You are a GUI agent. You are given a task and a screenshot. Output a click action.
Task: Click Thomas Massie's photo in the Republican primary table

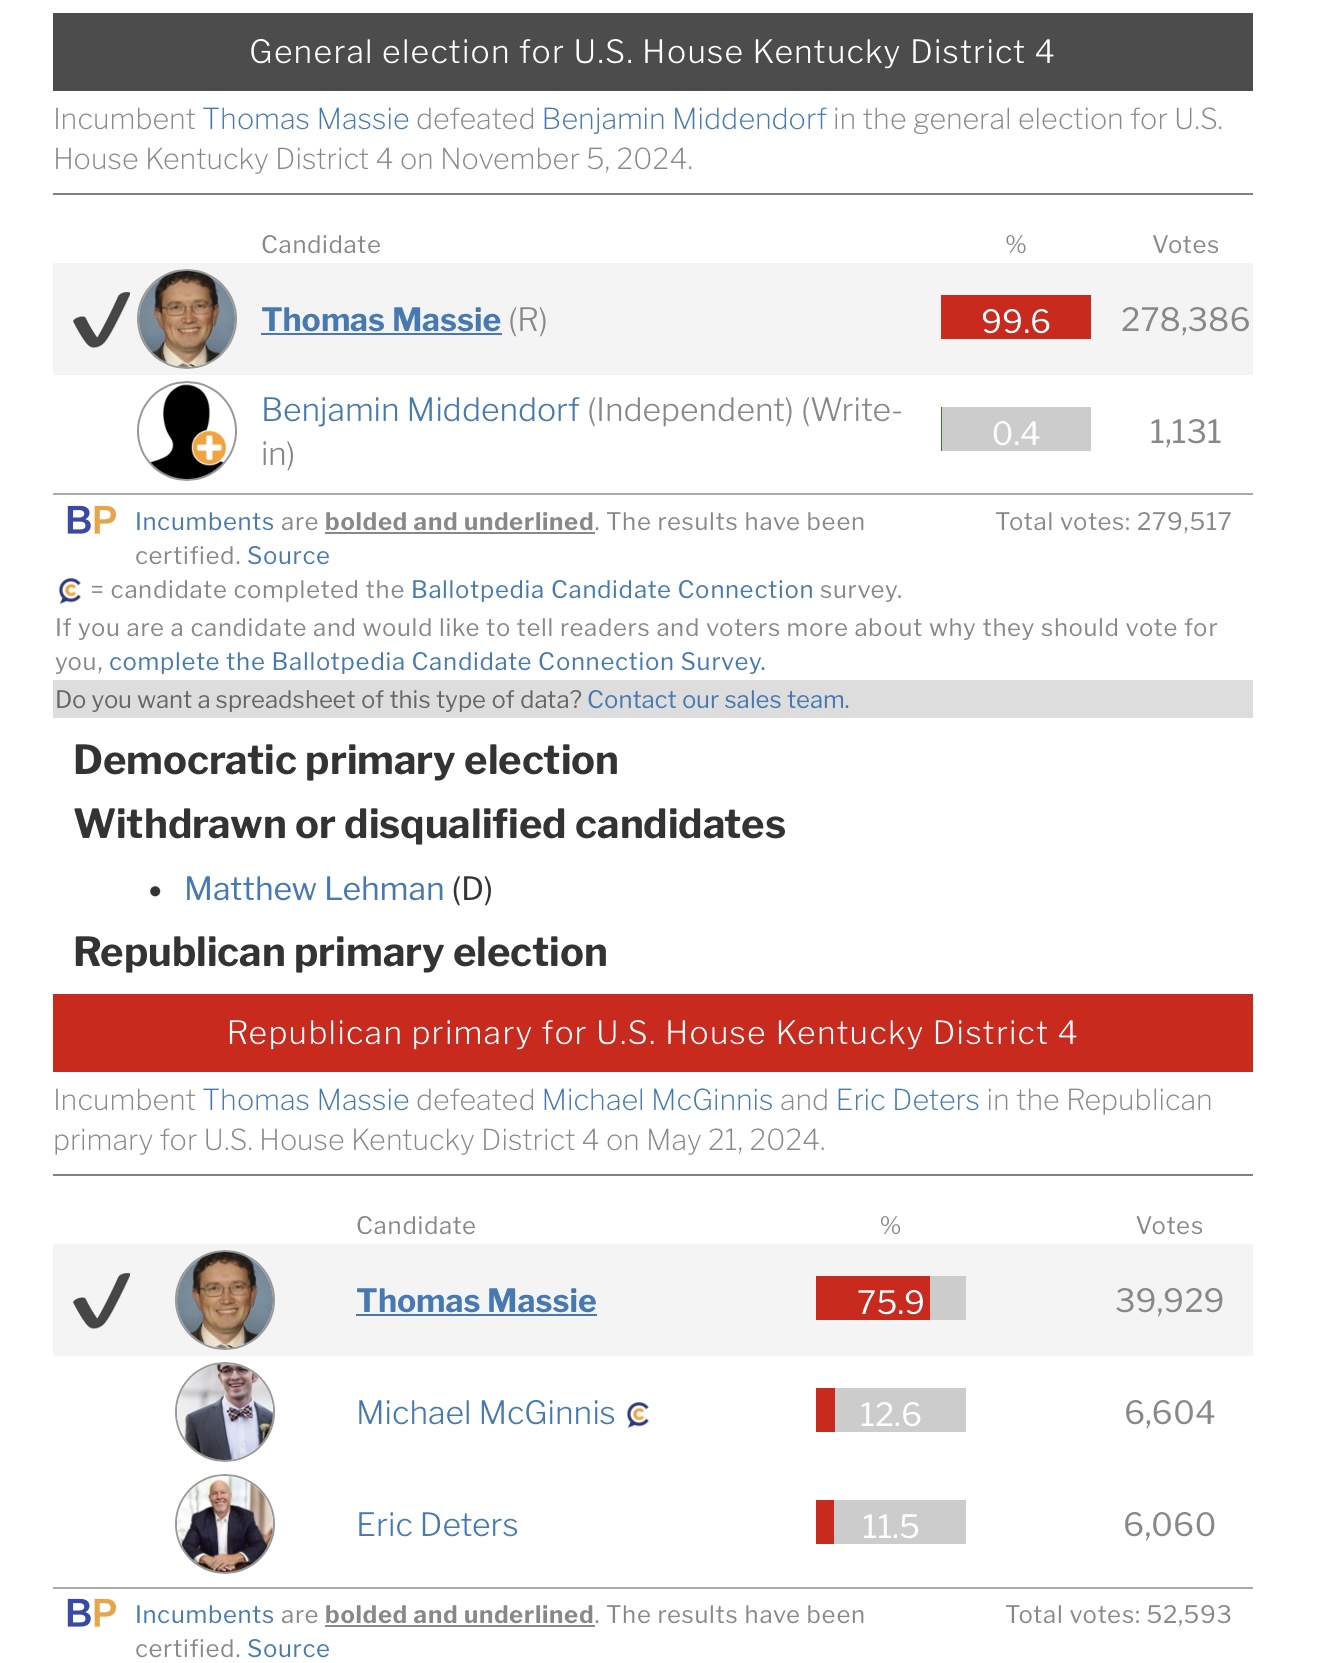click(225, 1300)
